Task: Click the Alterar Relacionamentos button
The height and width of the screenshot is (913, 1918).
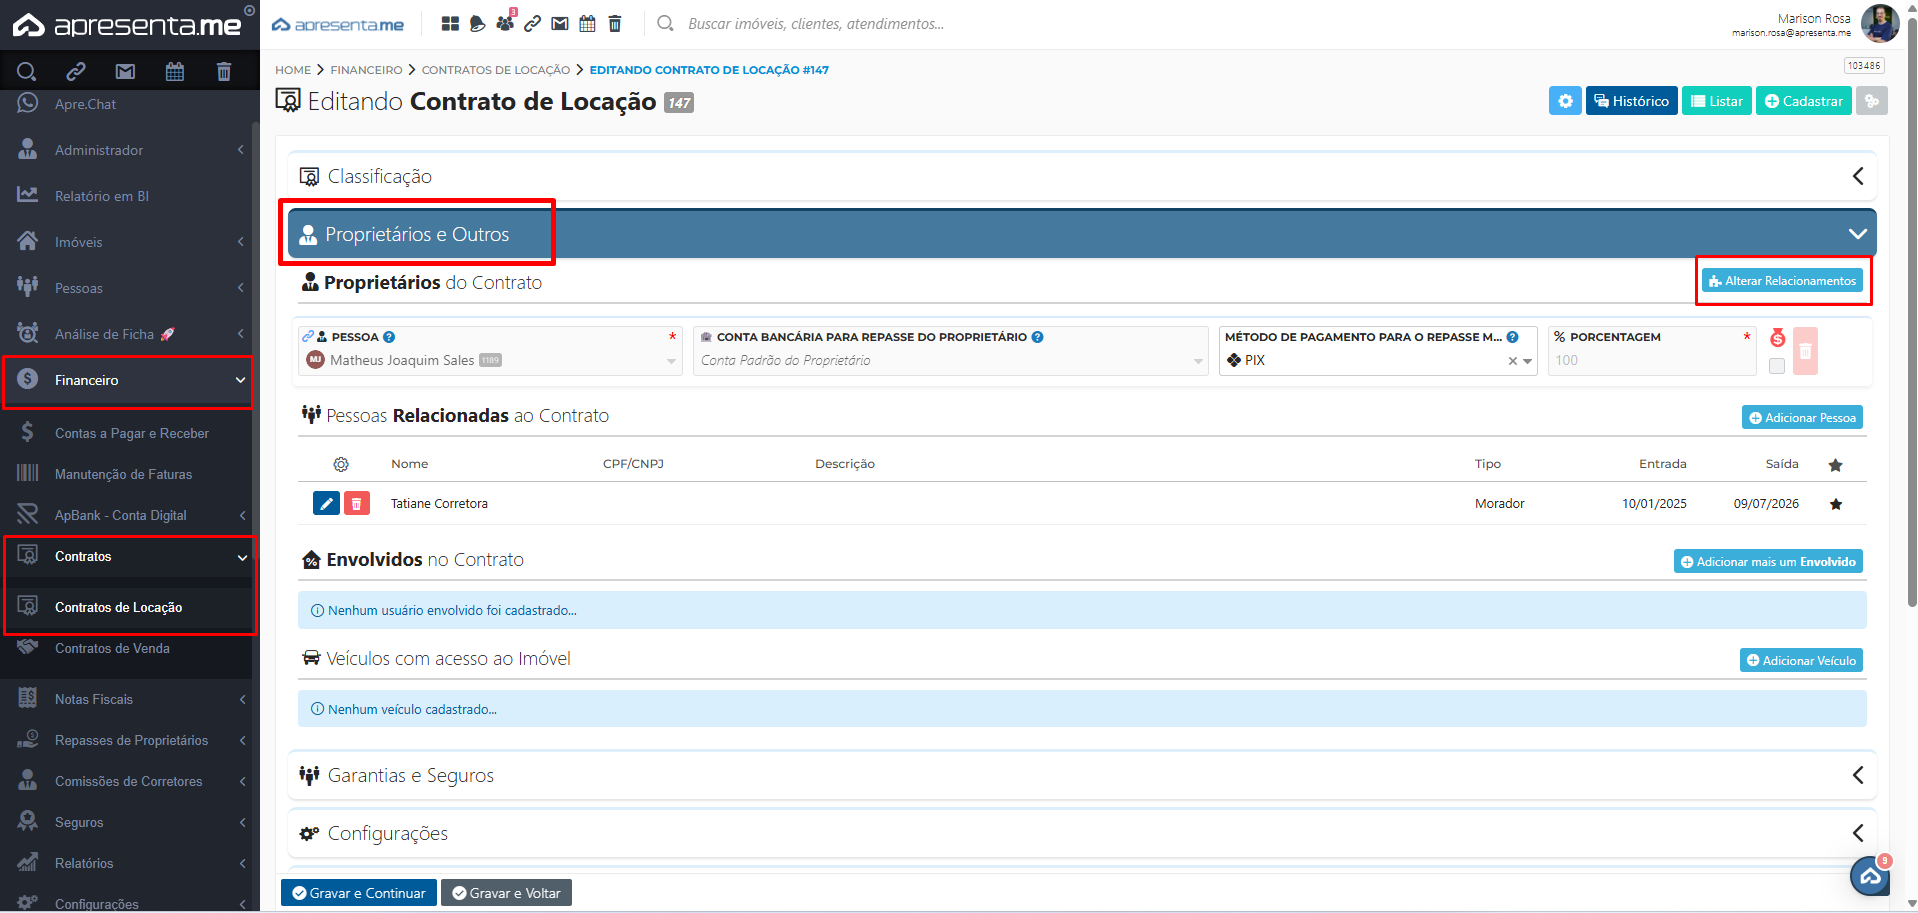Action: pyautogui.click(x=1782, y=281)
